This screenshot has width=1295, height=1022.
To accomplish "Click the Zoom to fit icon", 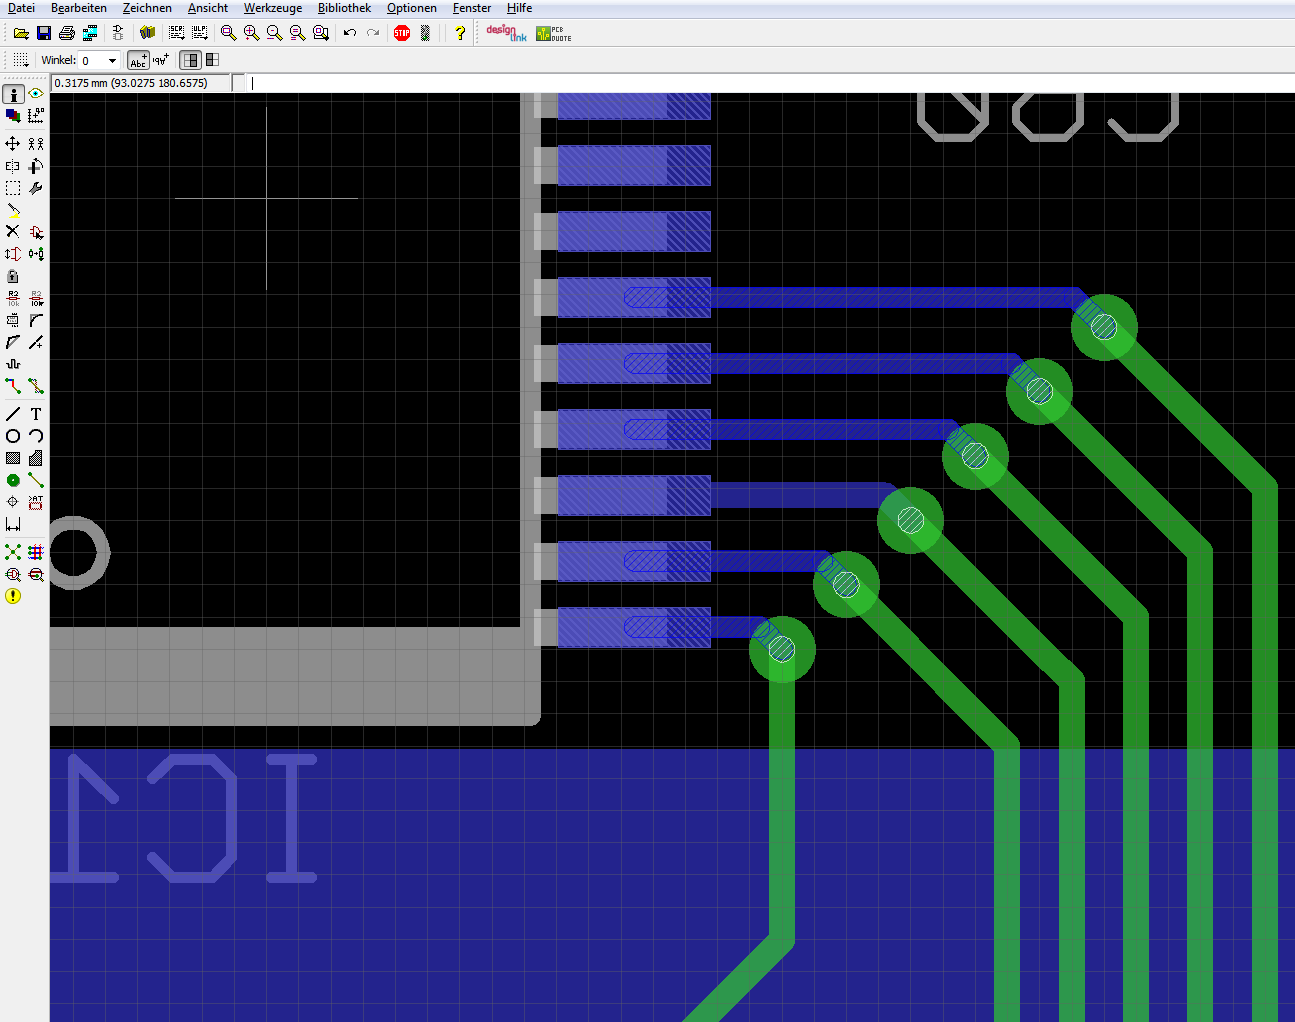I will pyautogui.click(x=229, y=33).
